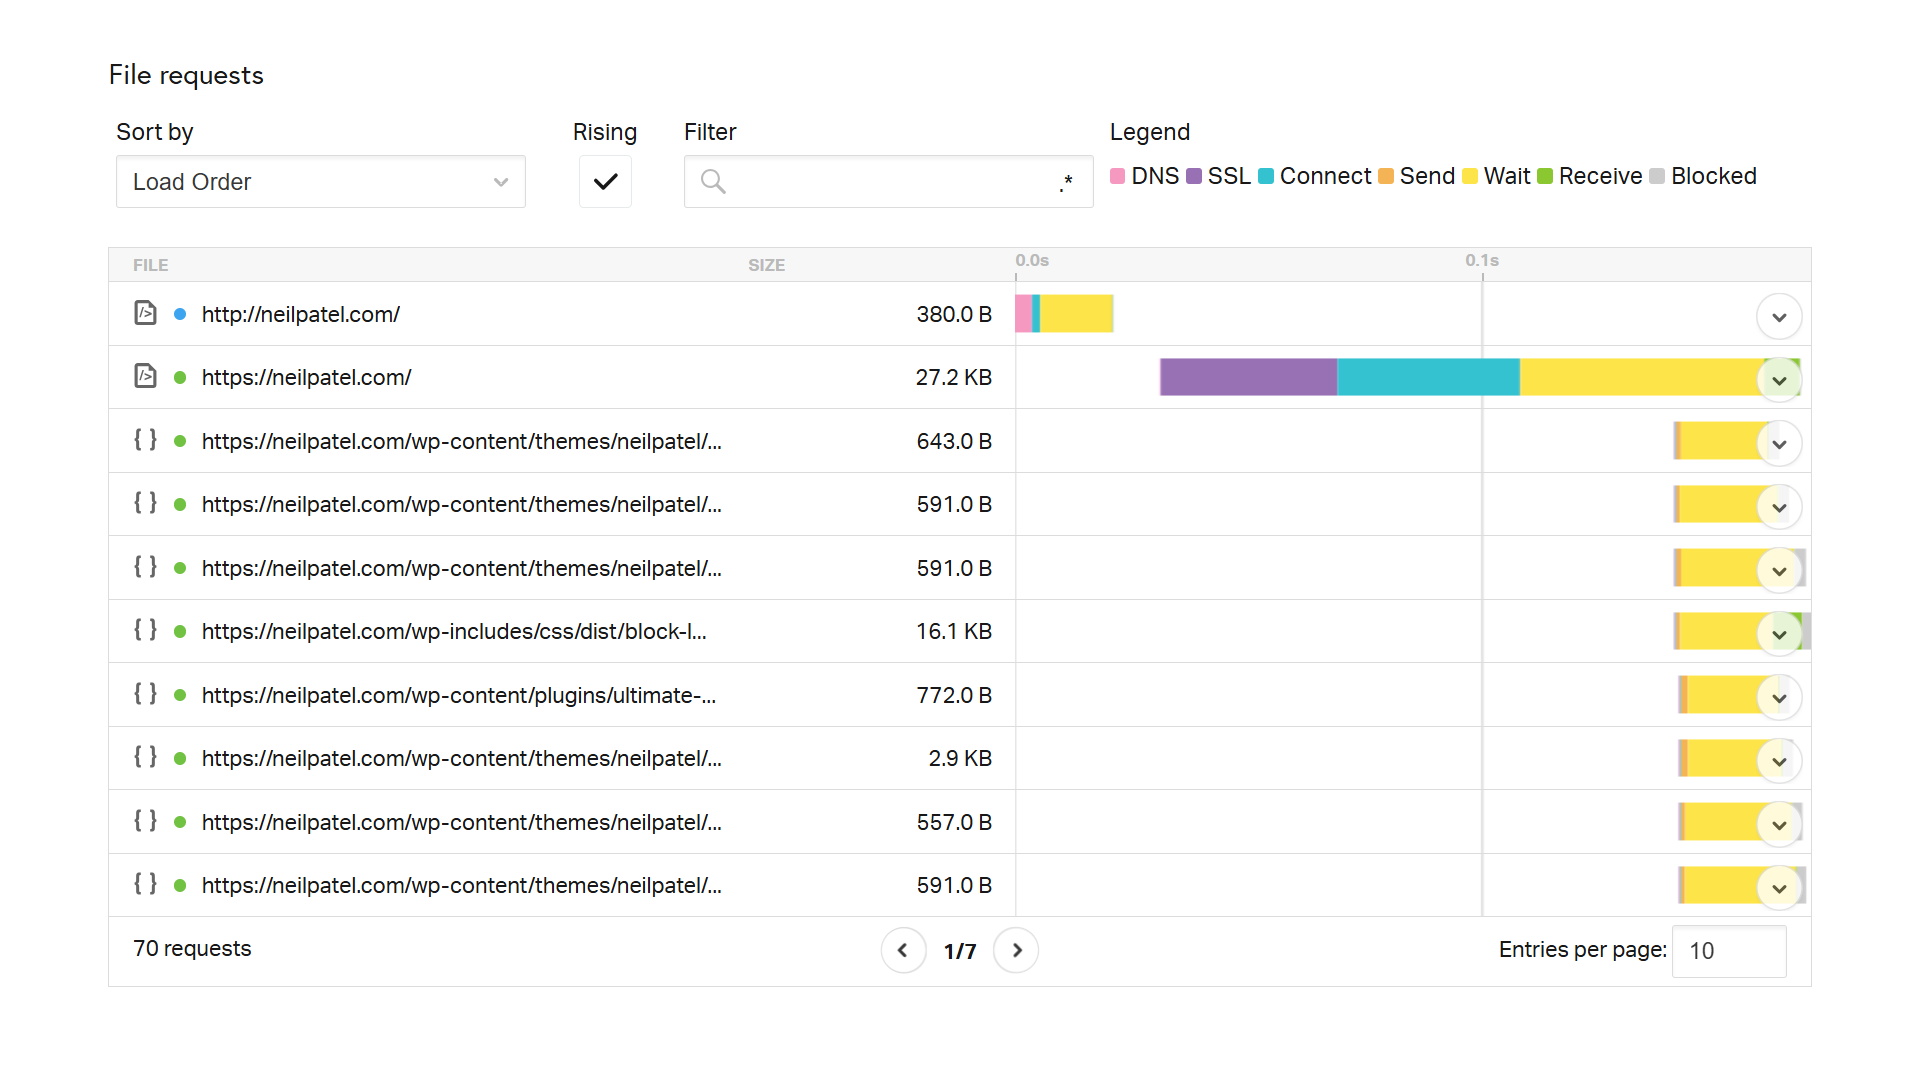Image resolution: width=1920 pixels, height=1080 pixels.
Task: Go to next page of requests
Action: [1016, 950]
